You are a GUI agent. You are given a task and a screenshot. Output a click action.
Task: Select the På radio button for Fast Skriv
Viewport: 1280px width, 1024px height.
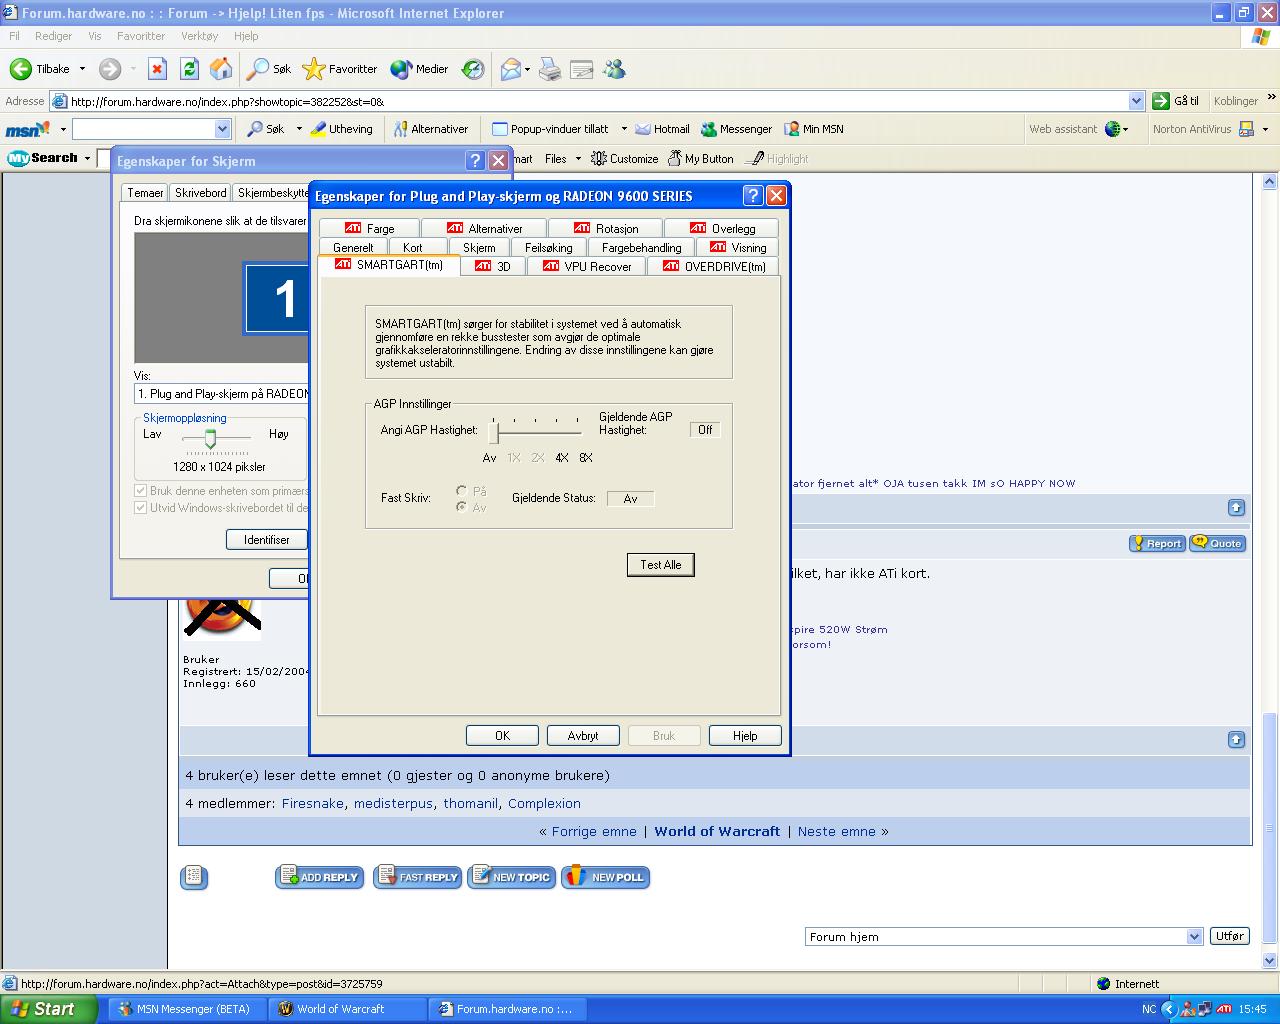[461, 491]
